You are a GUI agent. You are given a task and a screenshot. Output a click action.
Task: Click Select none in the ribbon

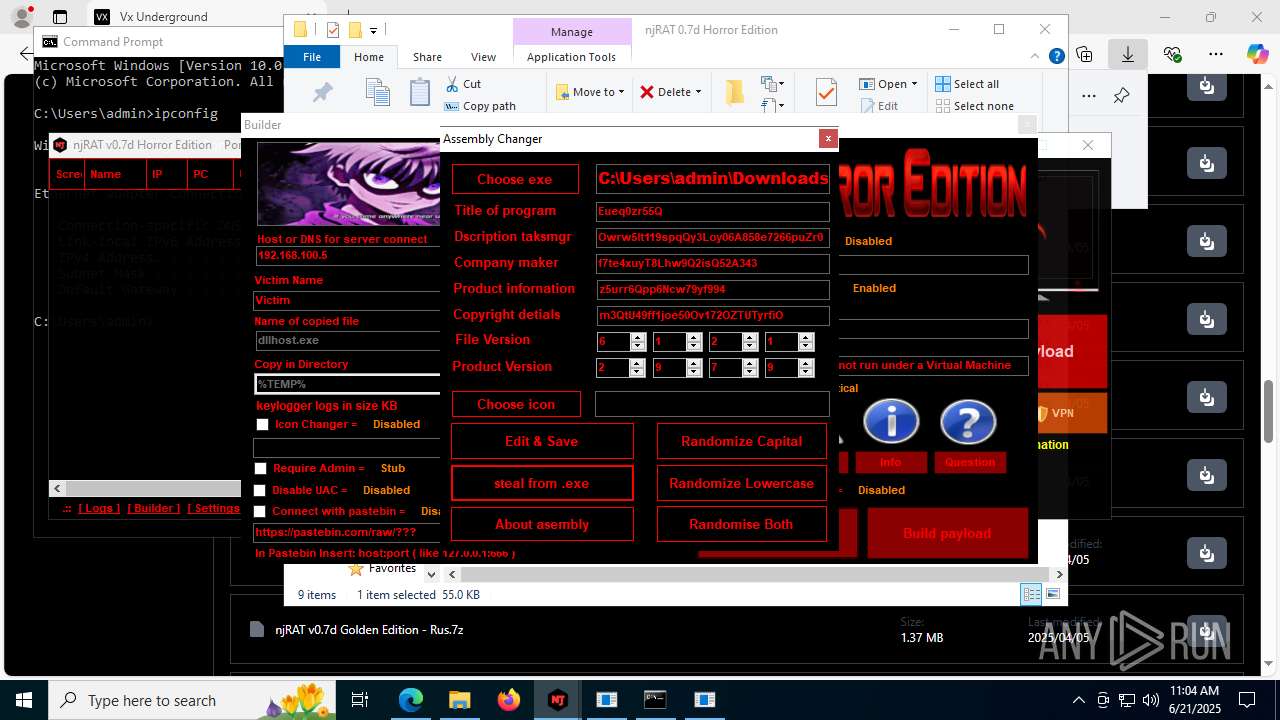coord(974,106)
